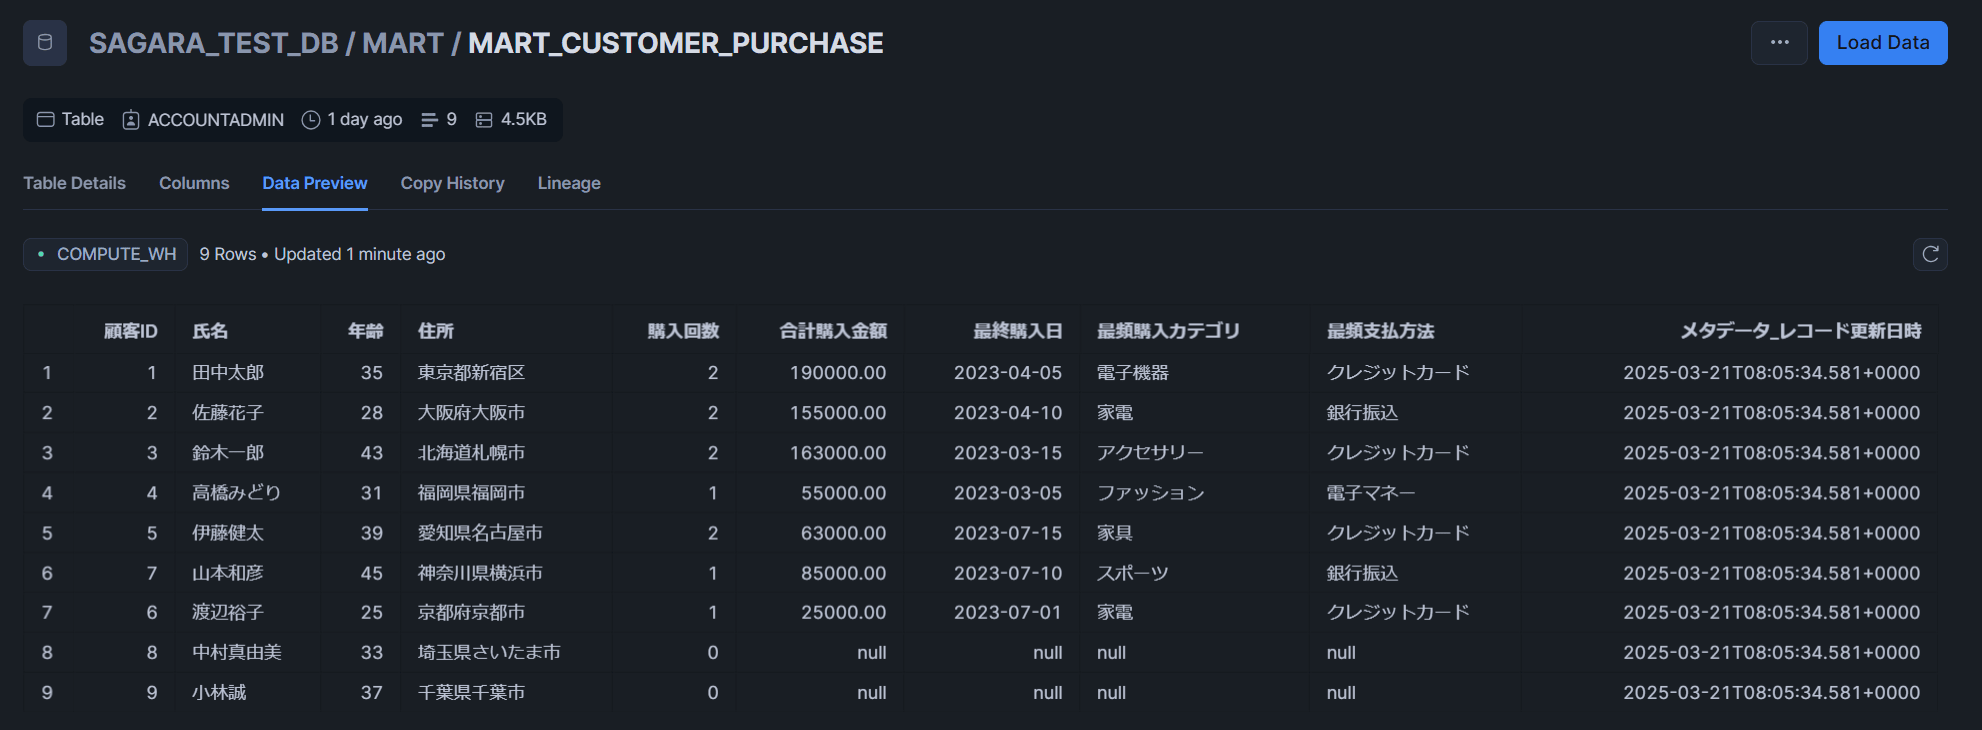The image size is (1982, 730).
Task: Click the 神奈川県横浜市 address cell
Action: tap(480, 572)
